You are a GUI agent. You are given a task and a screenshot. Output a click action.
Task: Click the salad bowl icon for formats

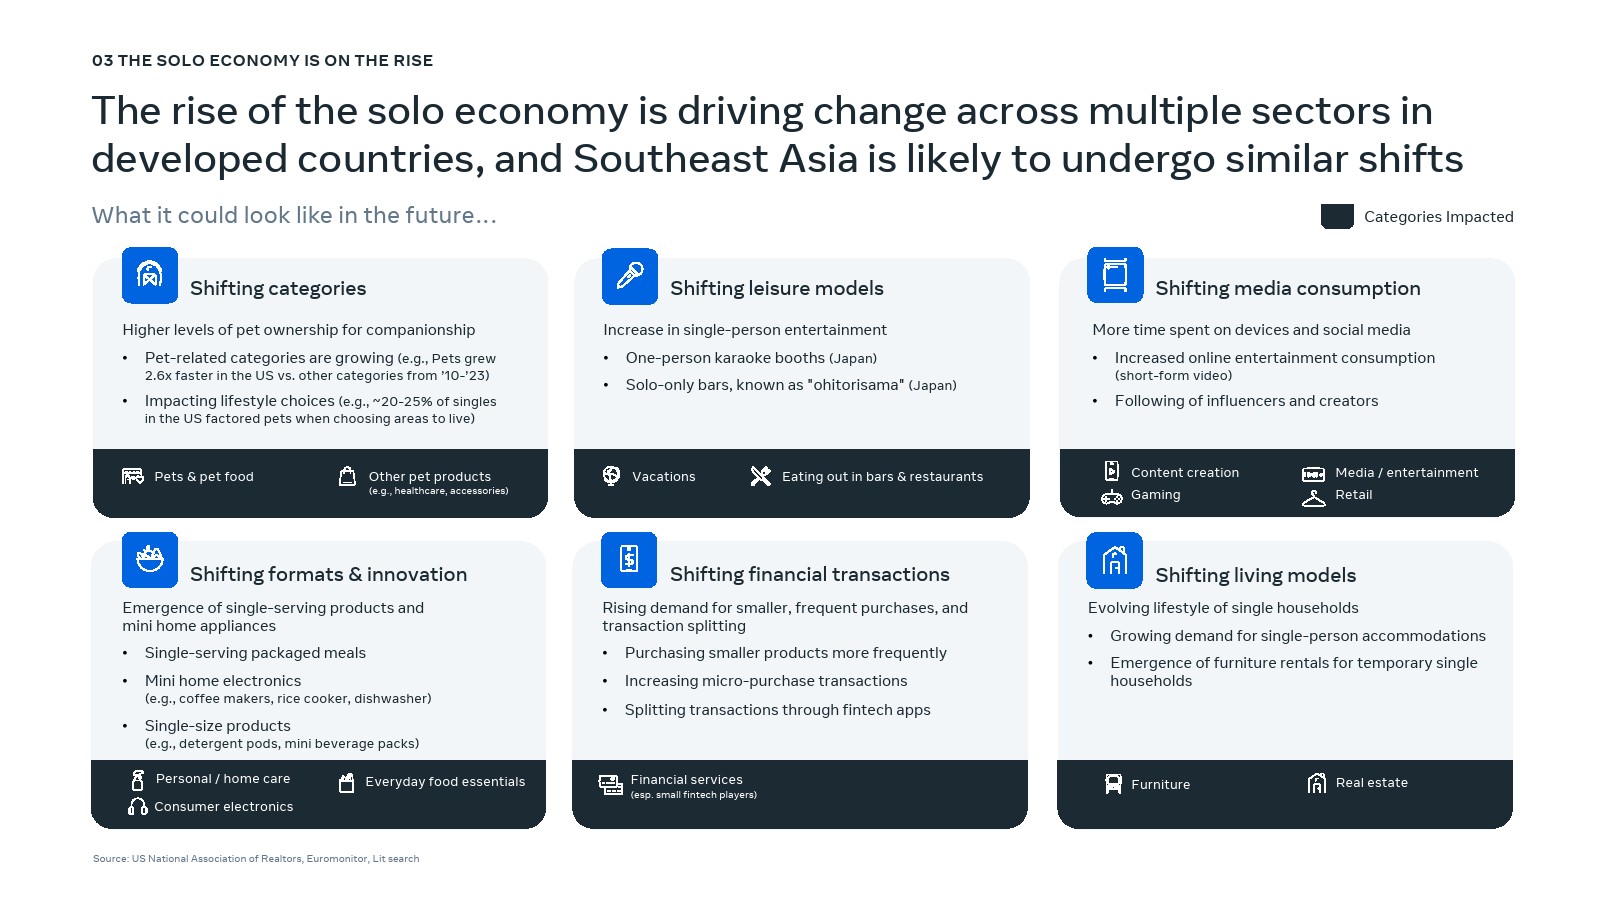150,560
